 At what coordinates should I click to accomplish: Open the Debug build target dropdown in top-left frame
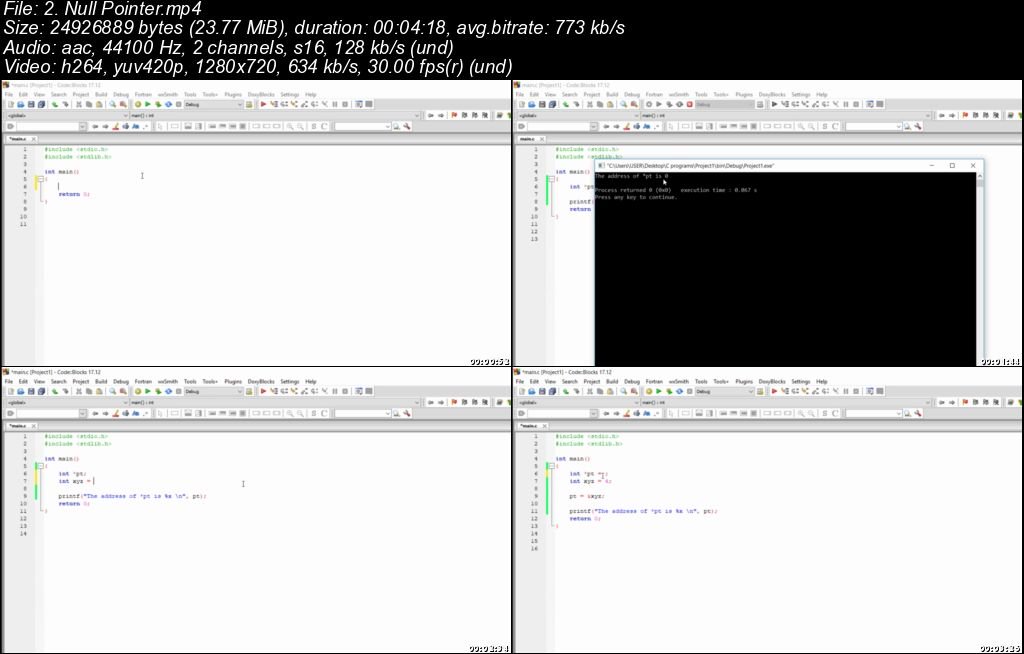214,105
